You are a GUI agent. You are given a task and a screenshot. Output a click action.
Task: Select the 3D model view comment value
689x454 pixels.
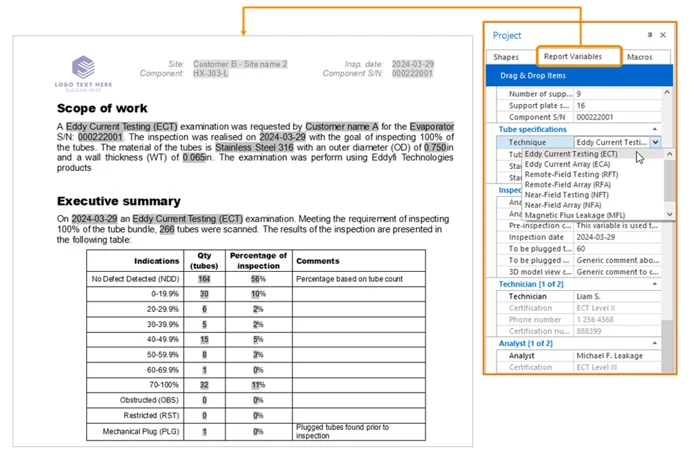(617, 272)
